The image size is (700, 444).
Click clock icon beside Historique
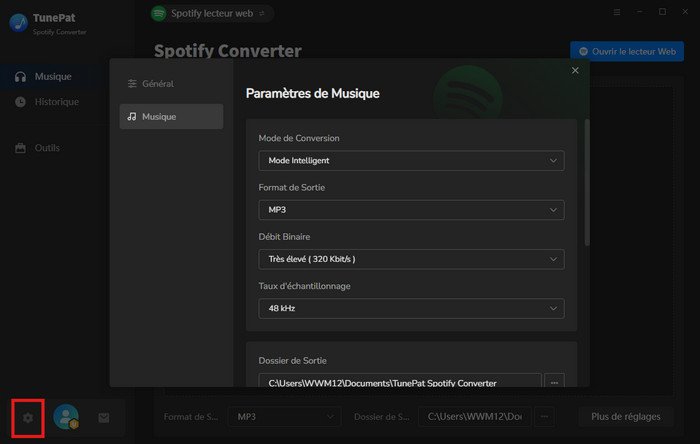pyautogui.click(x=20, y=102)
